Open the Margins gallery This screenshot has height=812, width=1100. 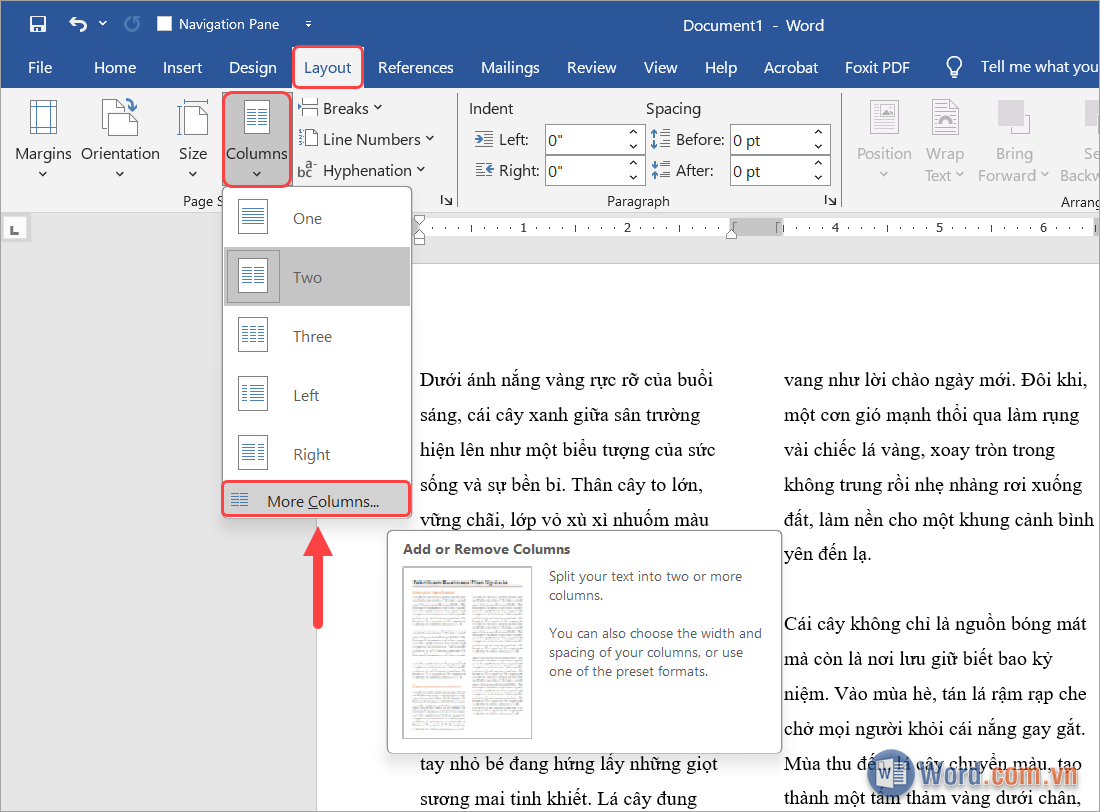43,140
